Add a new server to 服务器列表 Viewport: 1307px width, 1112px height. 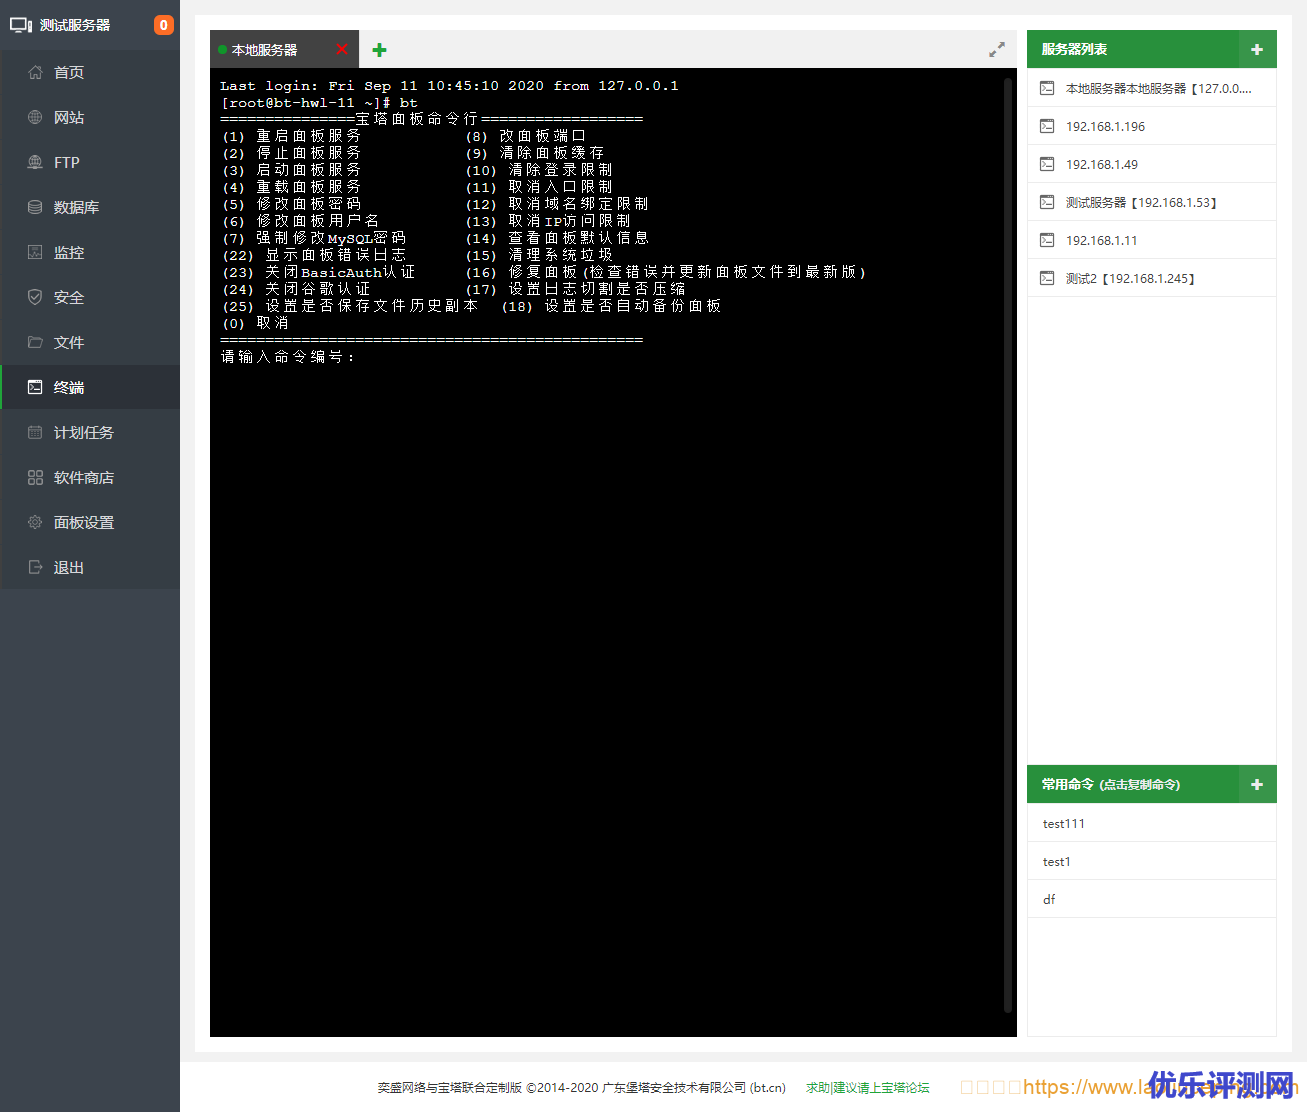pyautogui.click(x=1257, y=49)
